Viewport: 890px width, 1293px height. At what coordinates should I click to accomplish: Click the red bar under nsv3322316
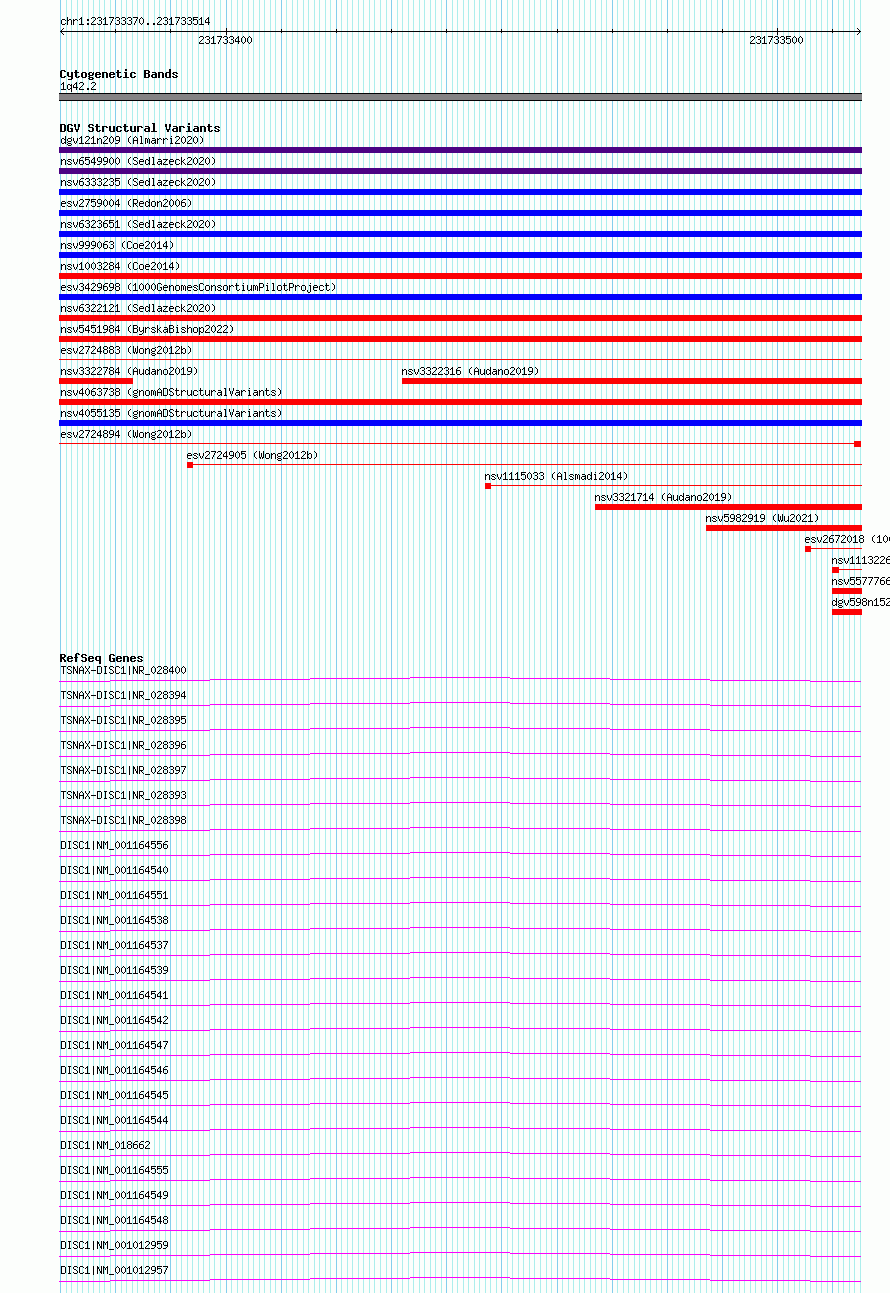pos(632,381)
